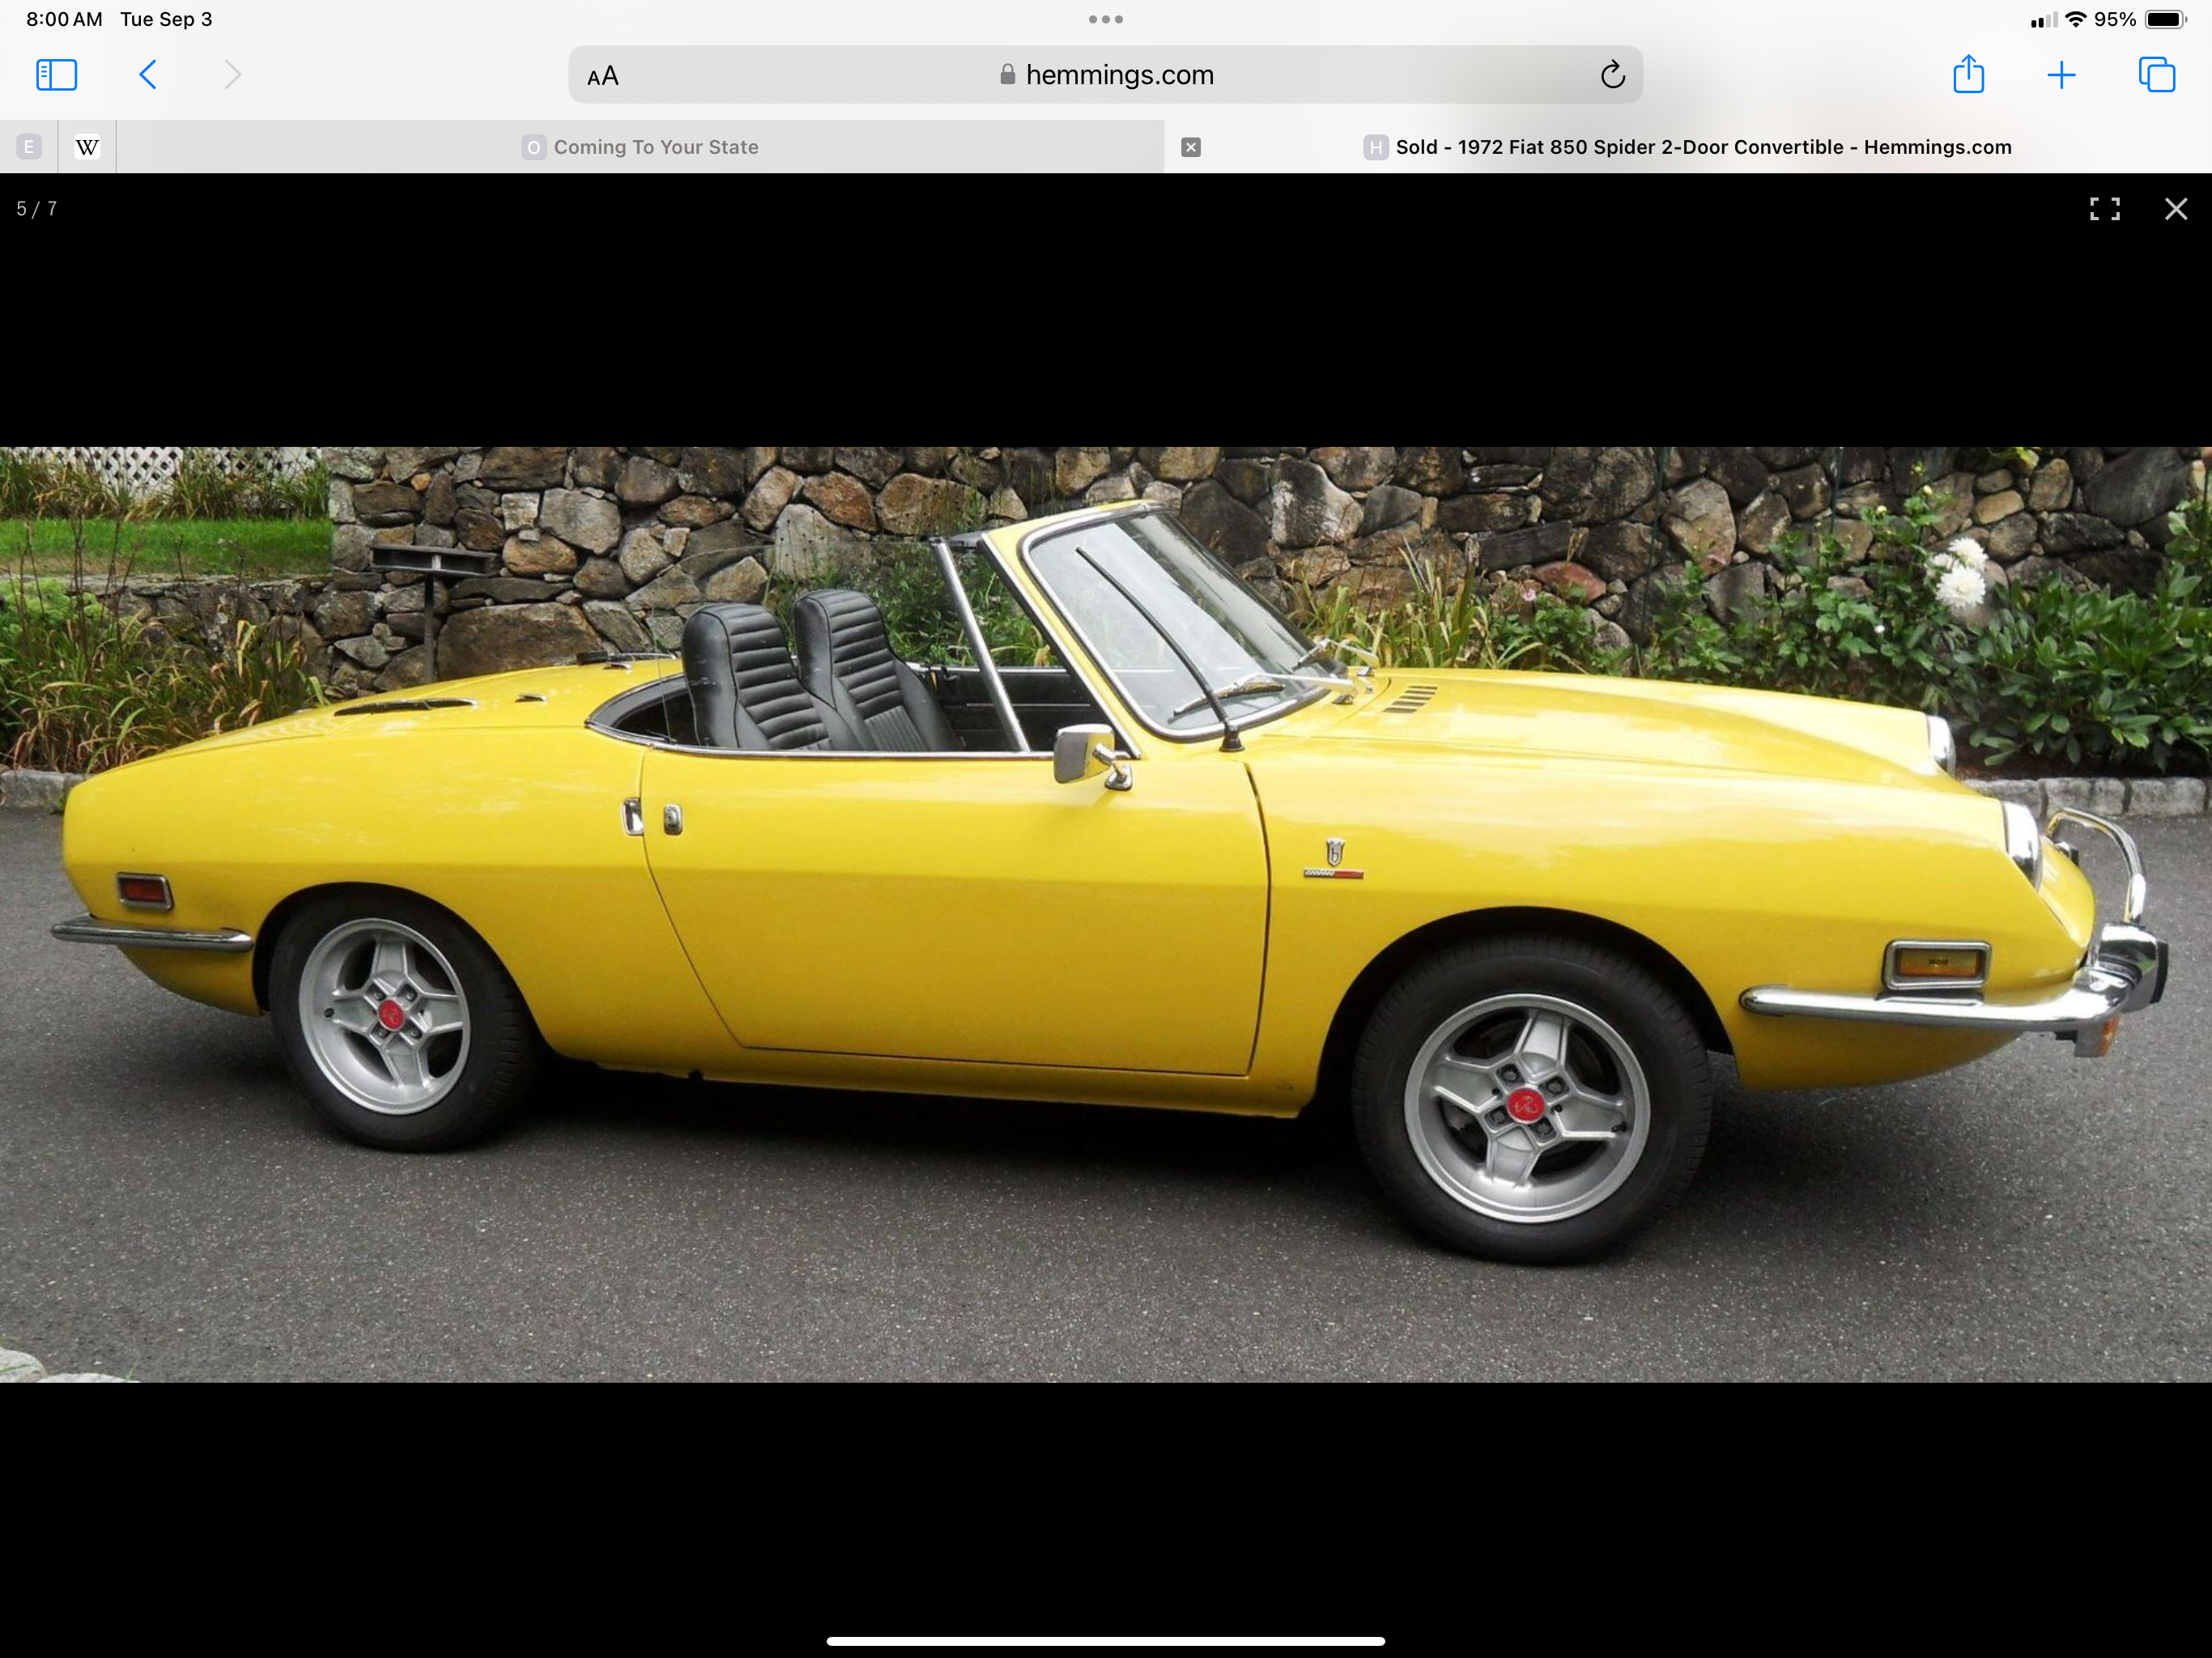Tap the 5 / 7 image counter
This screenshot has height=1658, width=2212.
tap(37, 208)
